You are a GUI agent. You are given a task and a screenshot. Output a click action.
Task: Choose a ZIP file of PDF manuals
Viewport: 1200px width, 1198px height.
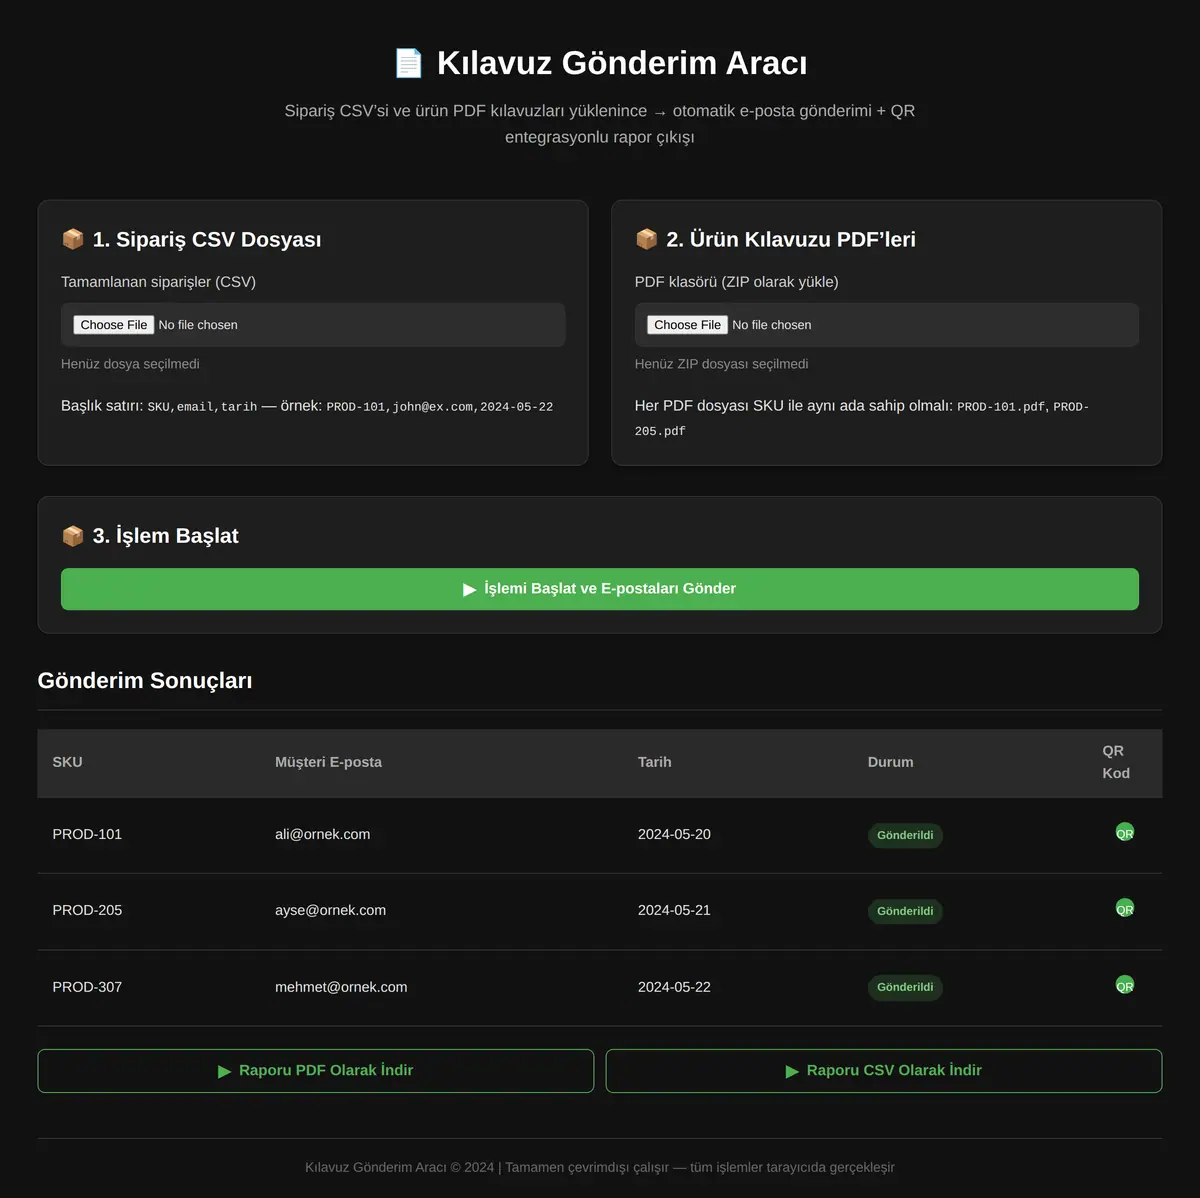point(687,325)
